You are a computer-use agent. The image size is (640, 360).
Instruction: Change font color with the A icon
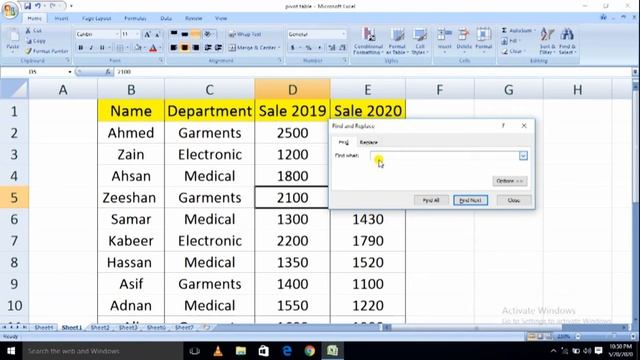[153, 48]
